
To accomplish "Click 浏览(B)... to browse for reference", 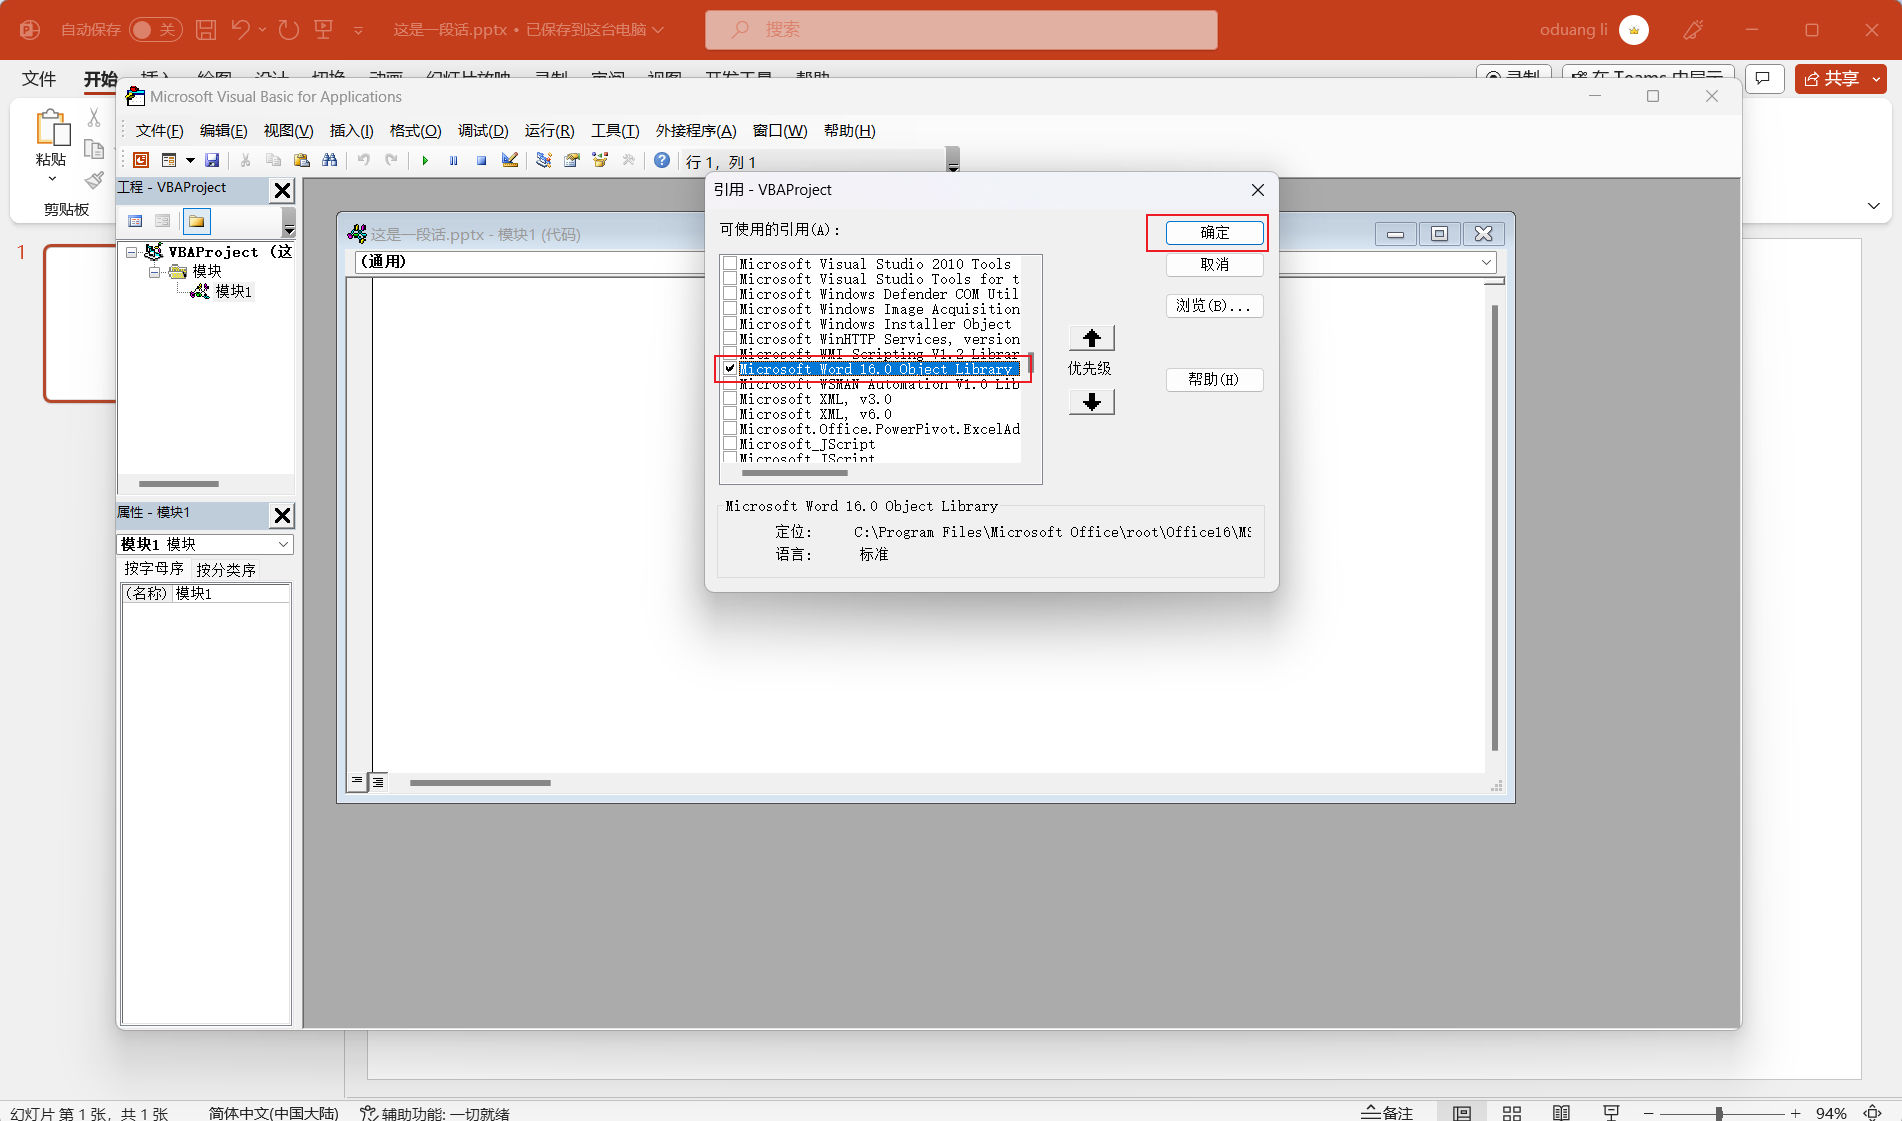I will [1214, 306].
